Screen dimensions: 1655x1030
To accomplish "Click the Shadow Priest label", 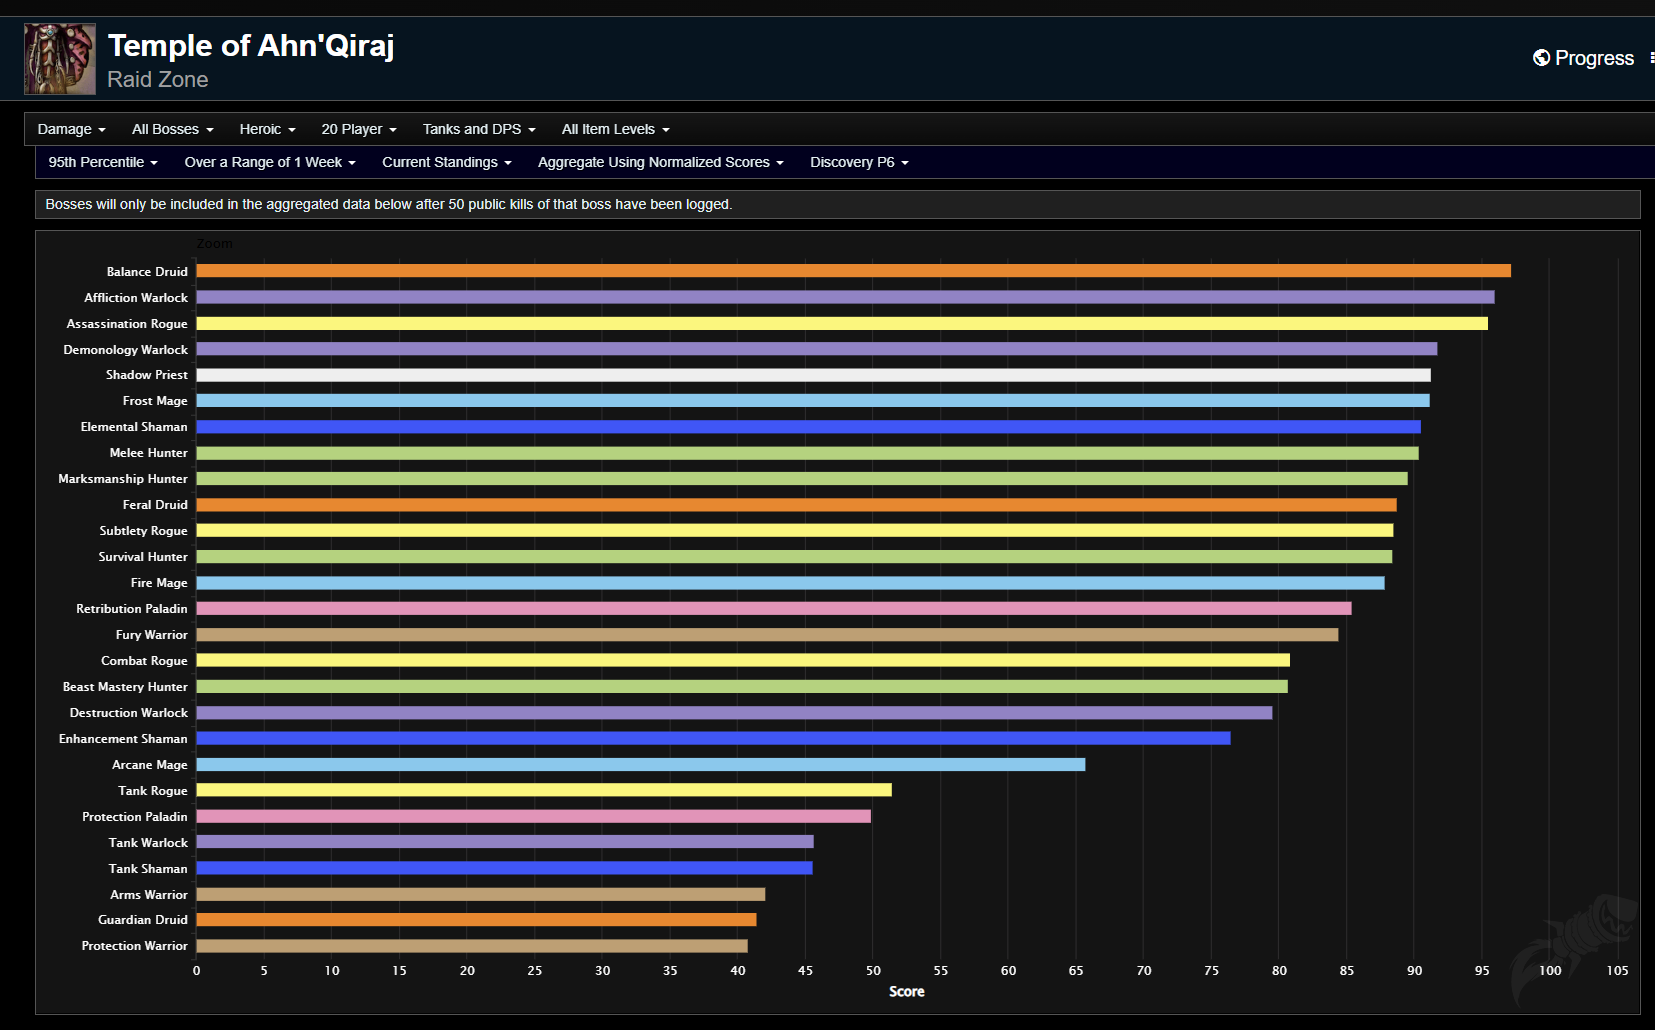I will pos(147,375).
